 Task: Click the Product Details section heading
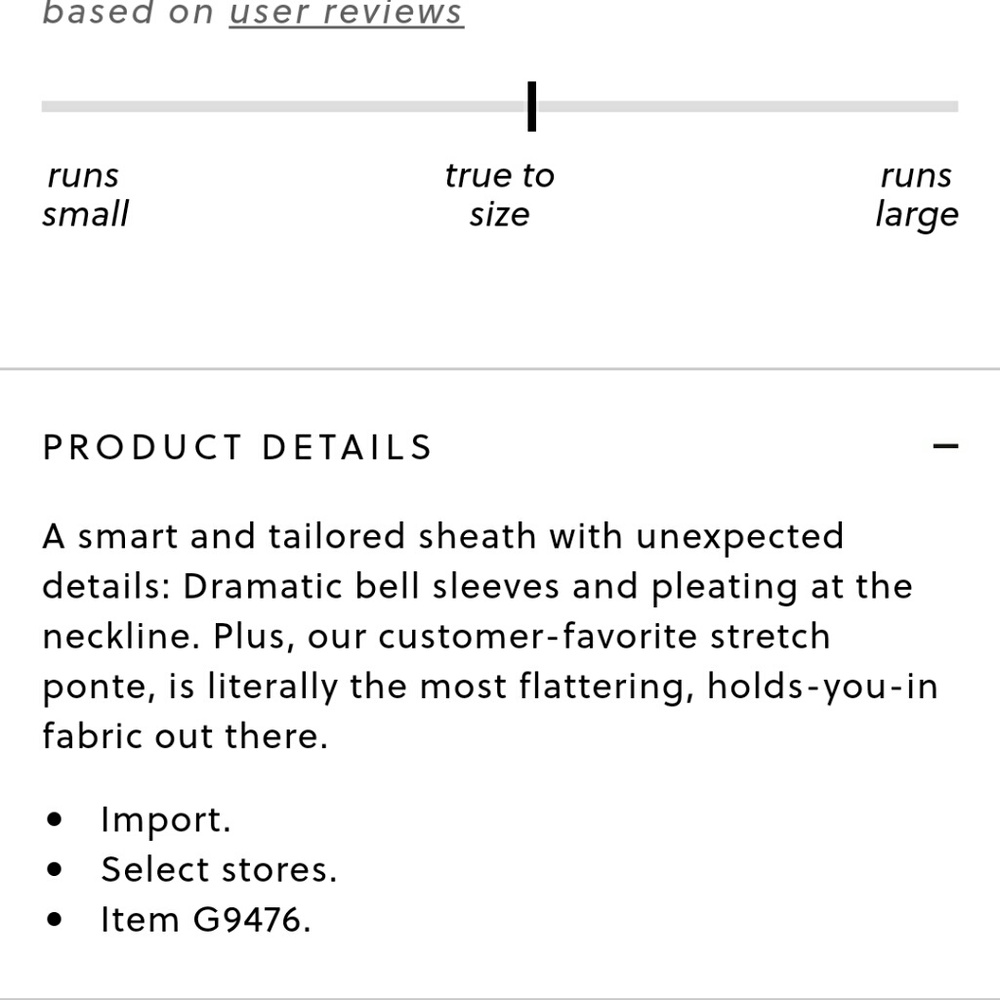coord(237,447)
